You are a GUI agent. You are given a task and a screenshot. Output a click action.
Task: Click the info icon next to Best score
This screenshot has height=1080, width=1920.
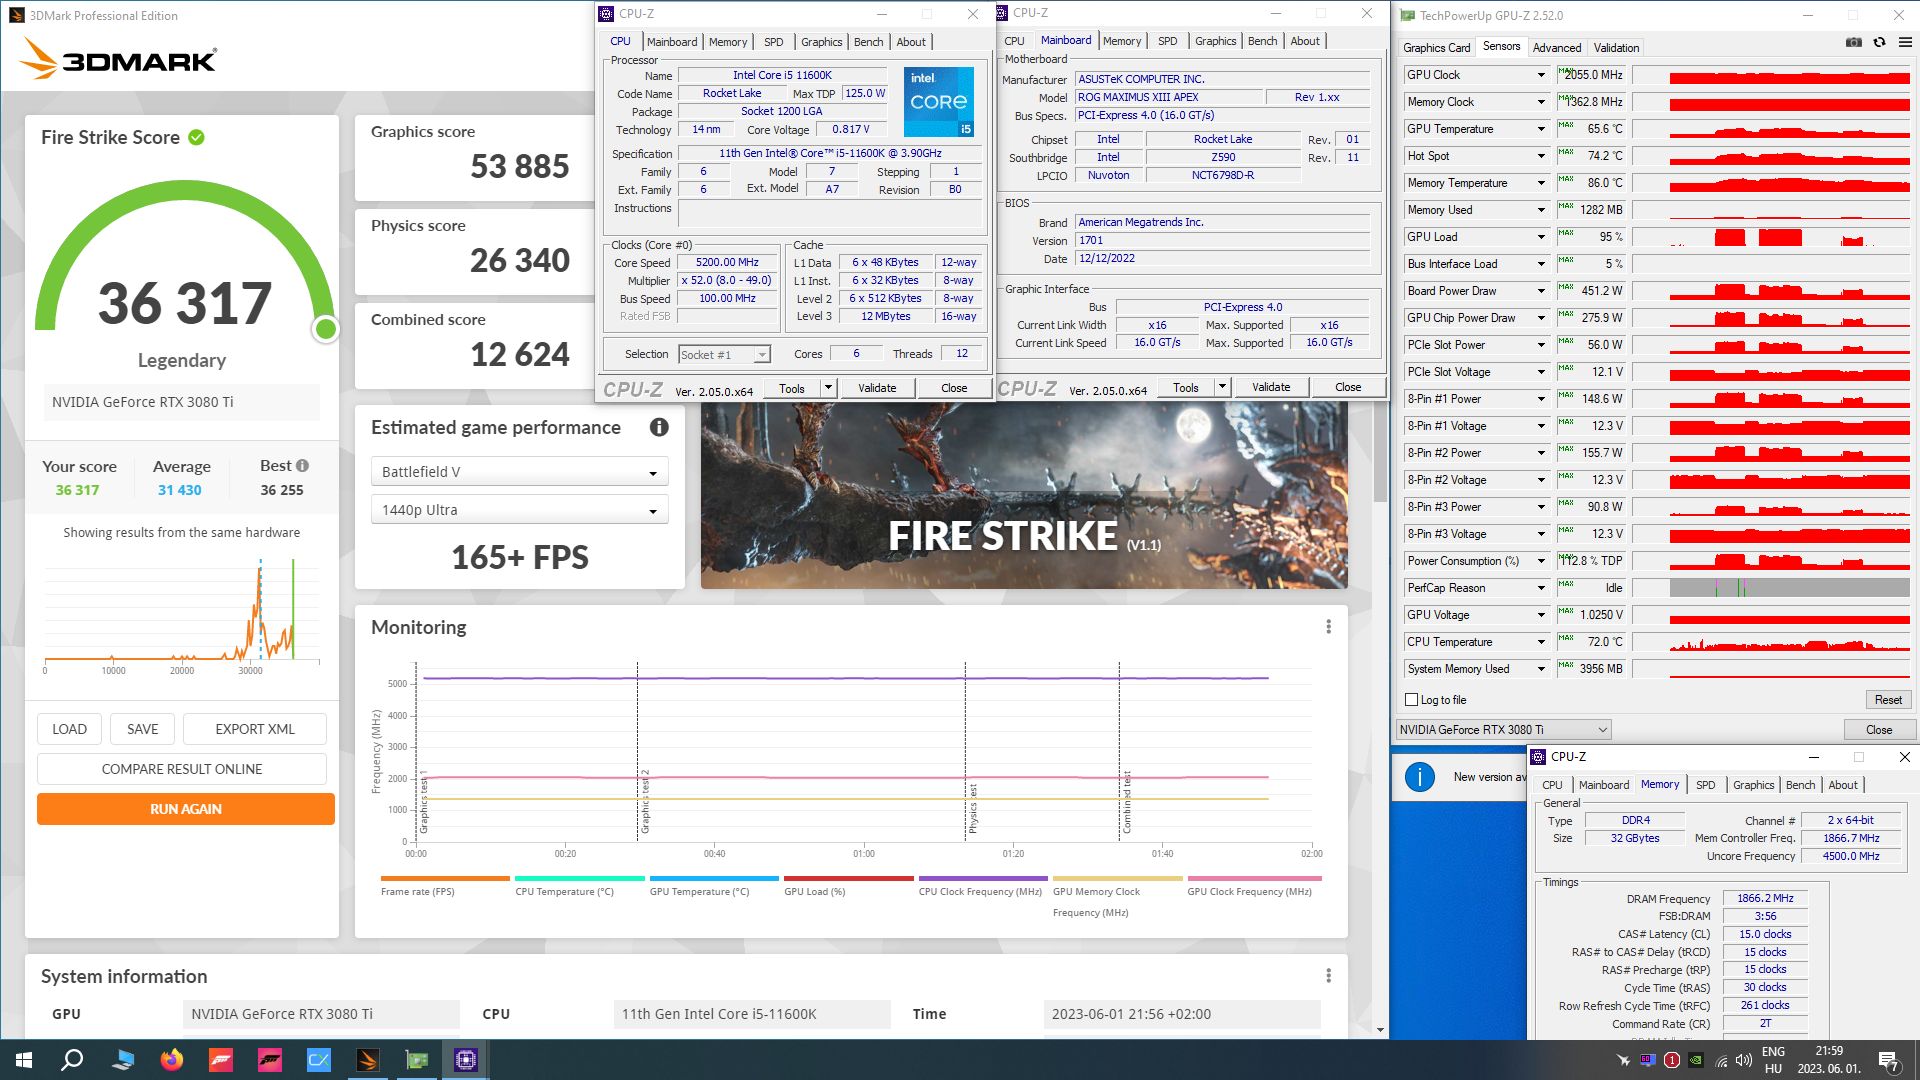(302, 466)
